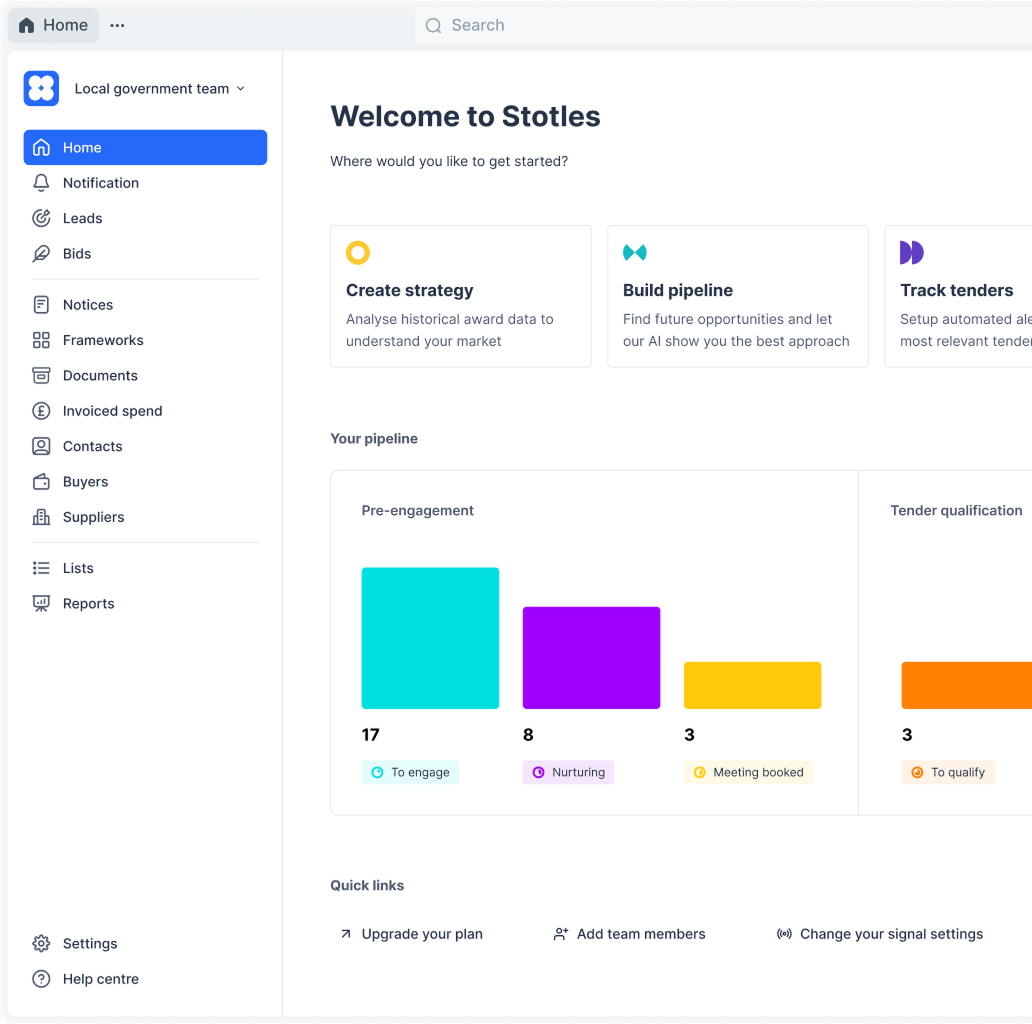Click the count 17 under Pre-engagement
1032x1024 pixels.
tap(371, 735)
